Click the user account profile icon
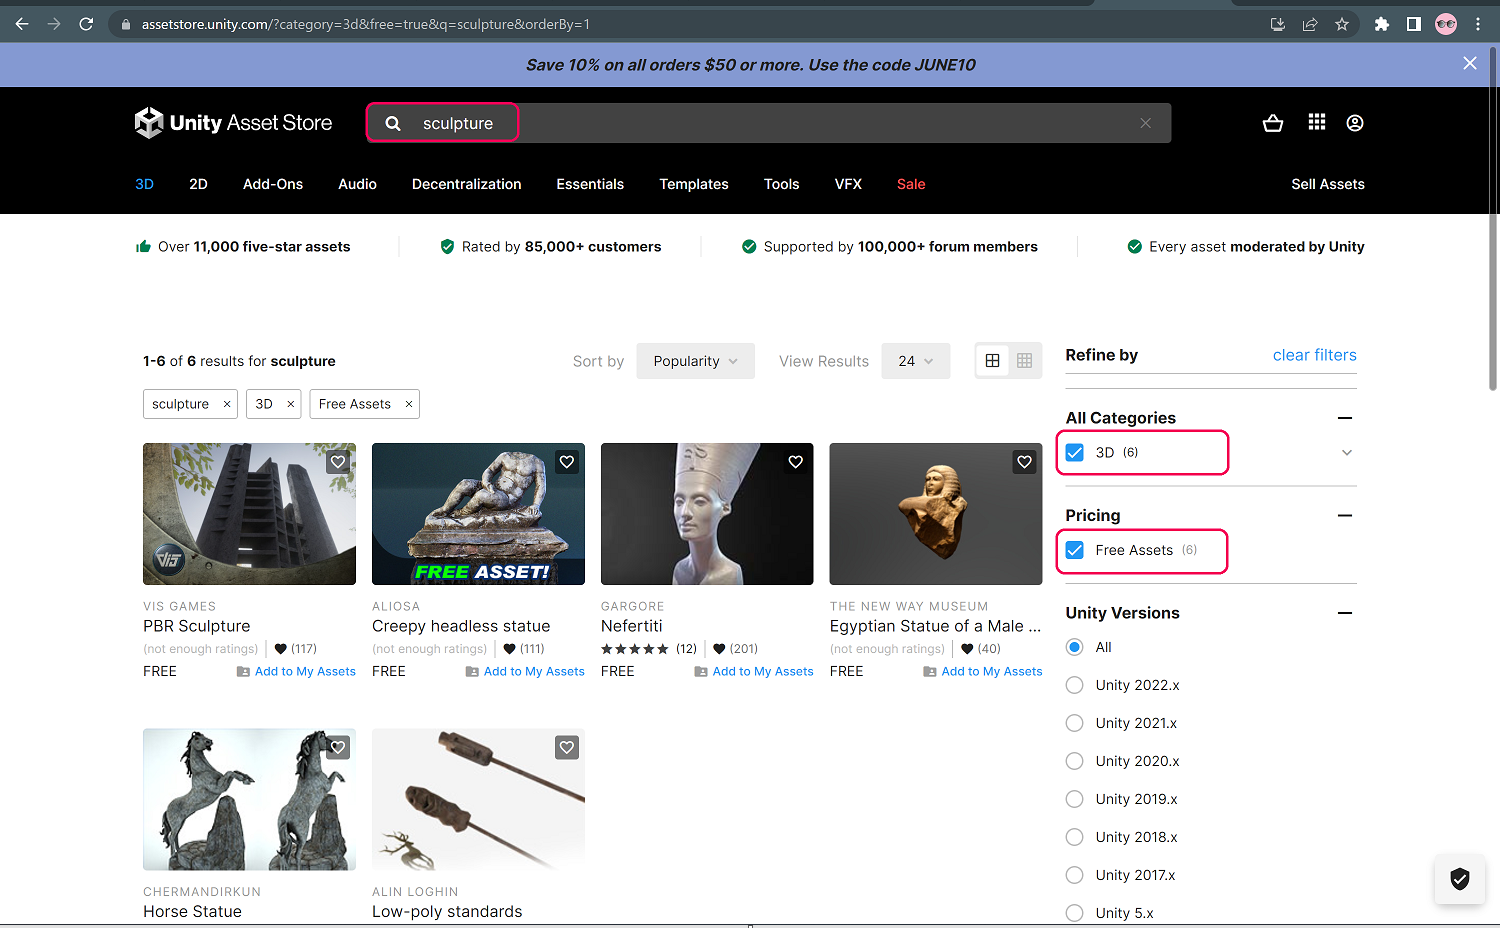 [1354, 123]
